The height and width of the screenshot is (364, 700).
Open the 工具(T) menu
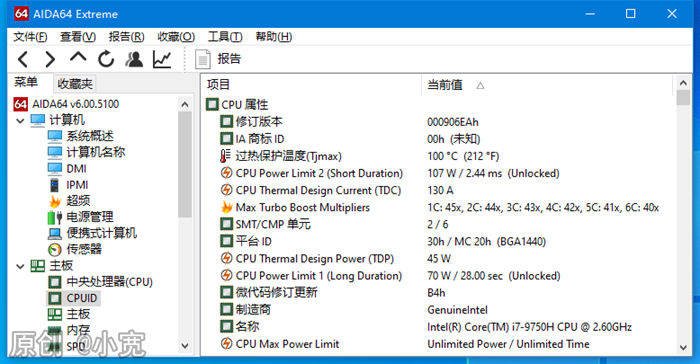(x=225, y=37)
